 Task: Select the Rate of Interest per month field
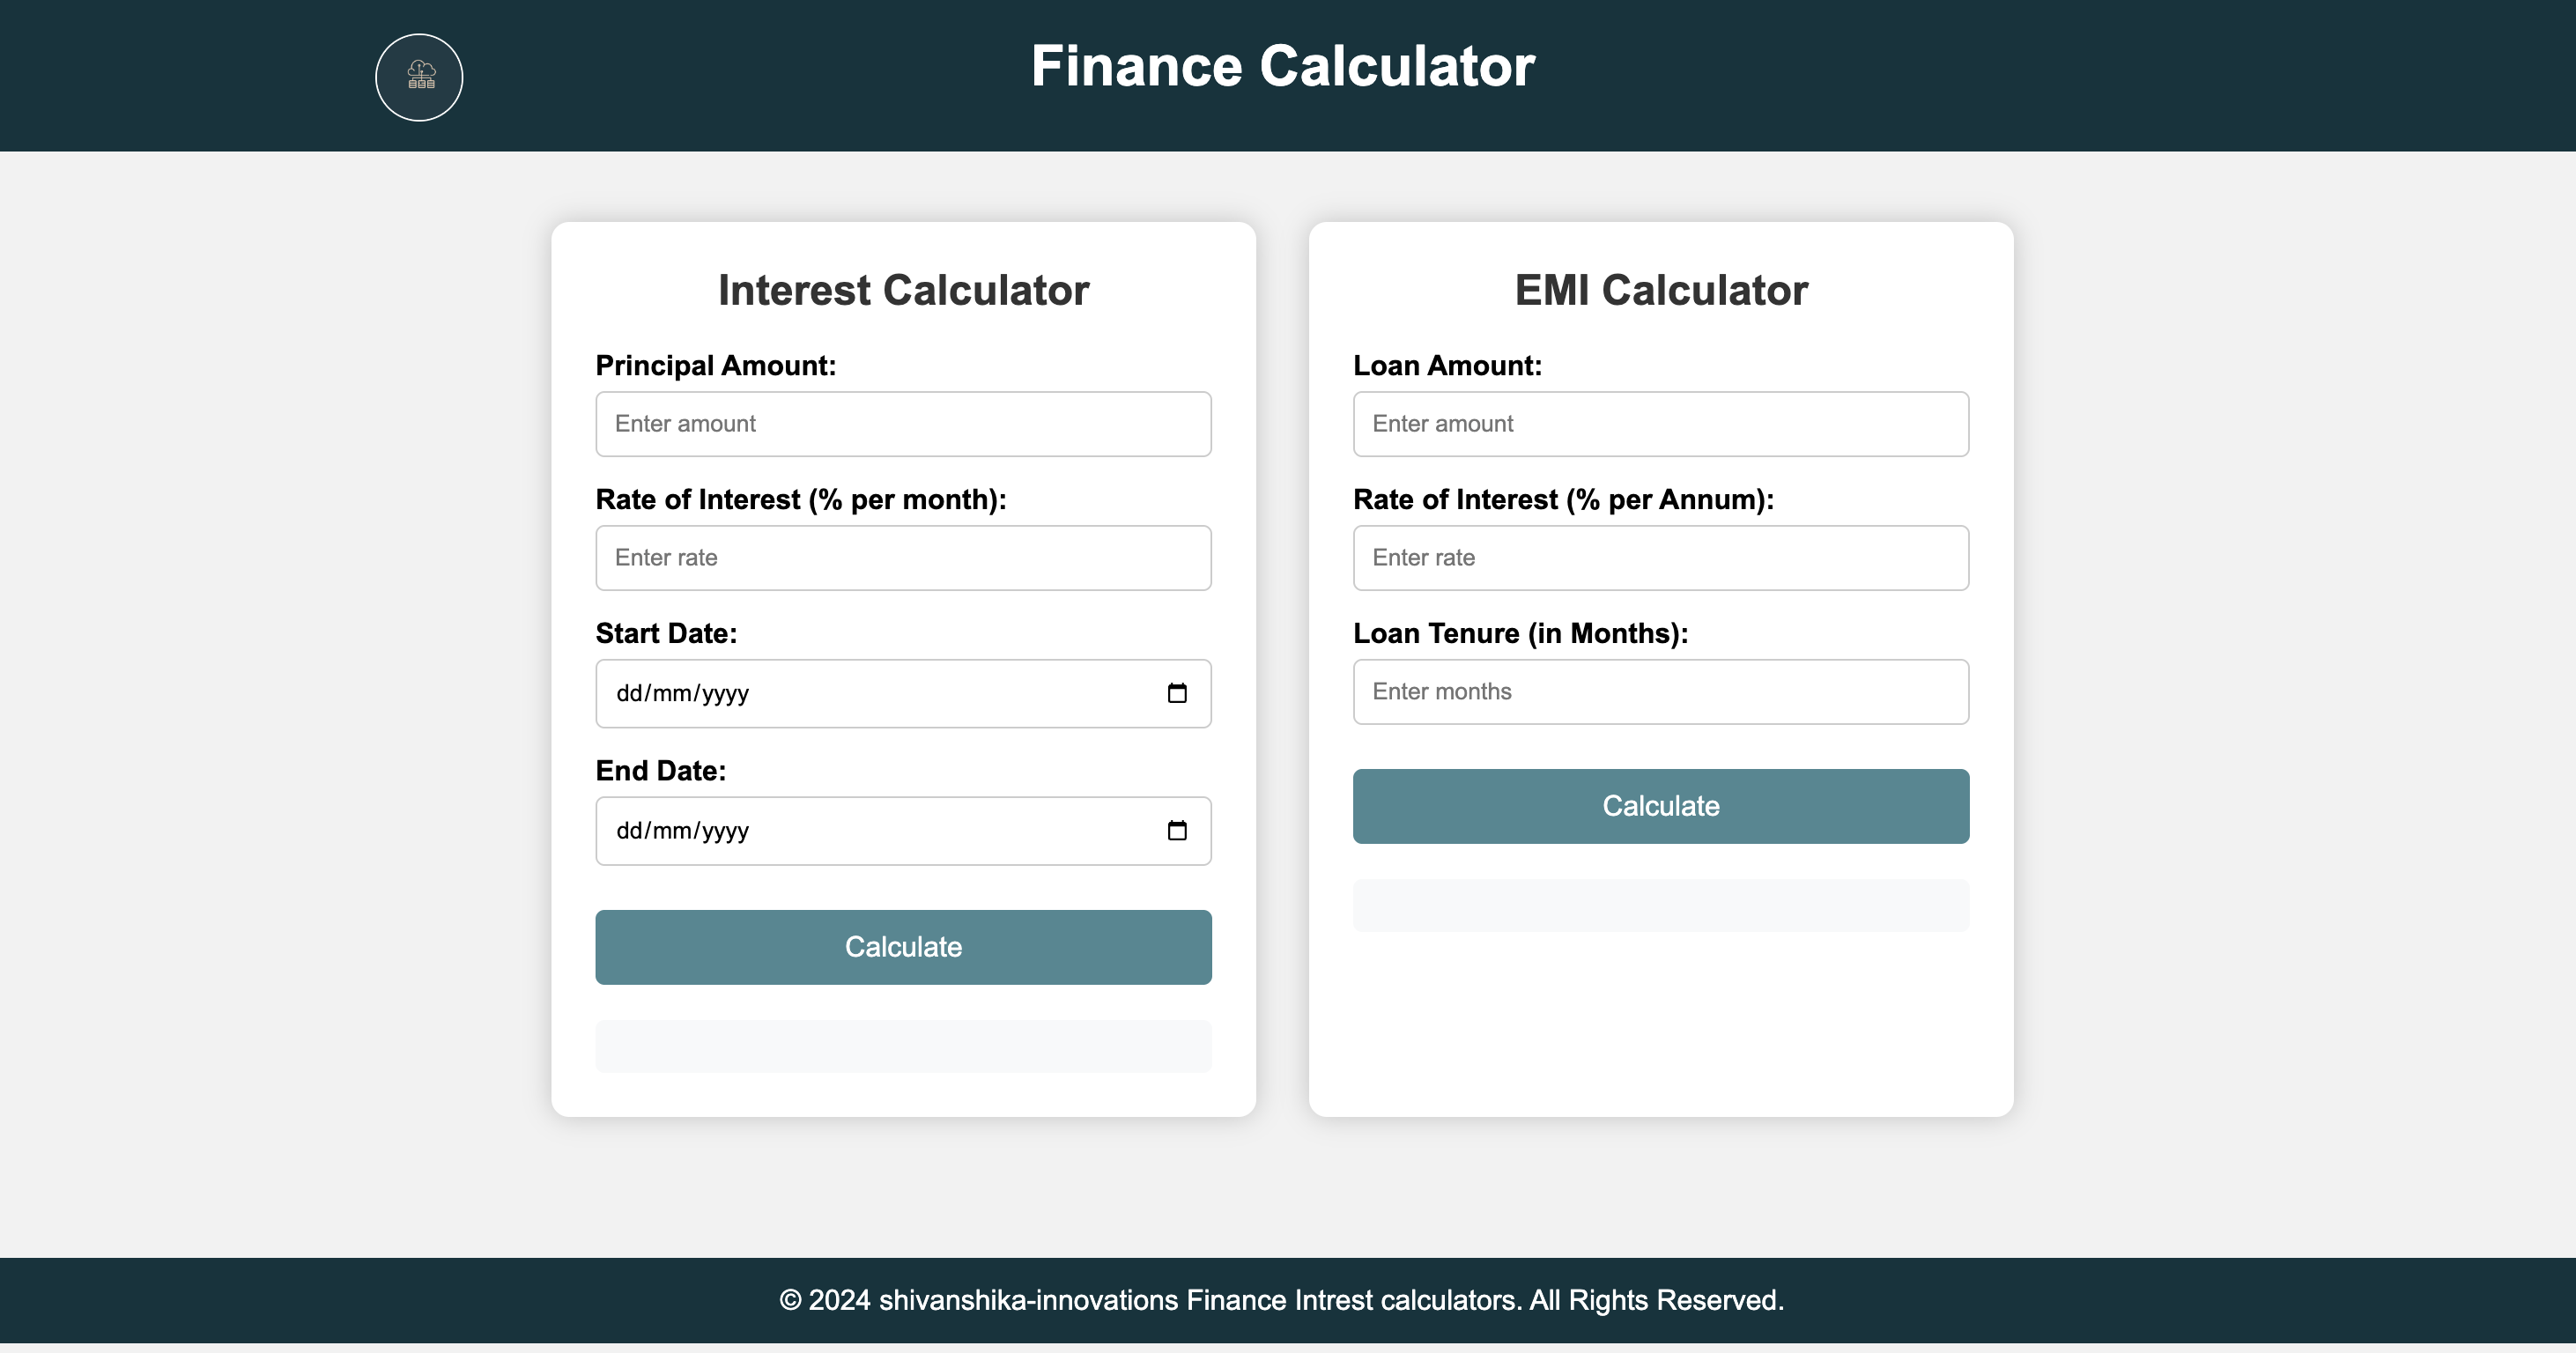coord(903,557)
